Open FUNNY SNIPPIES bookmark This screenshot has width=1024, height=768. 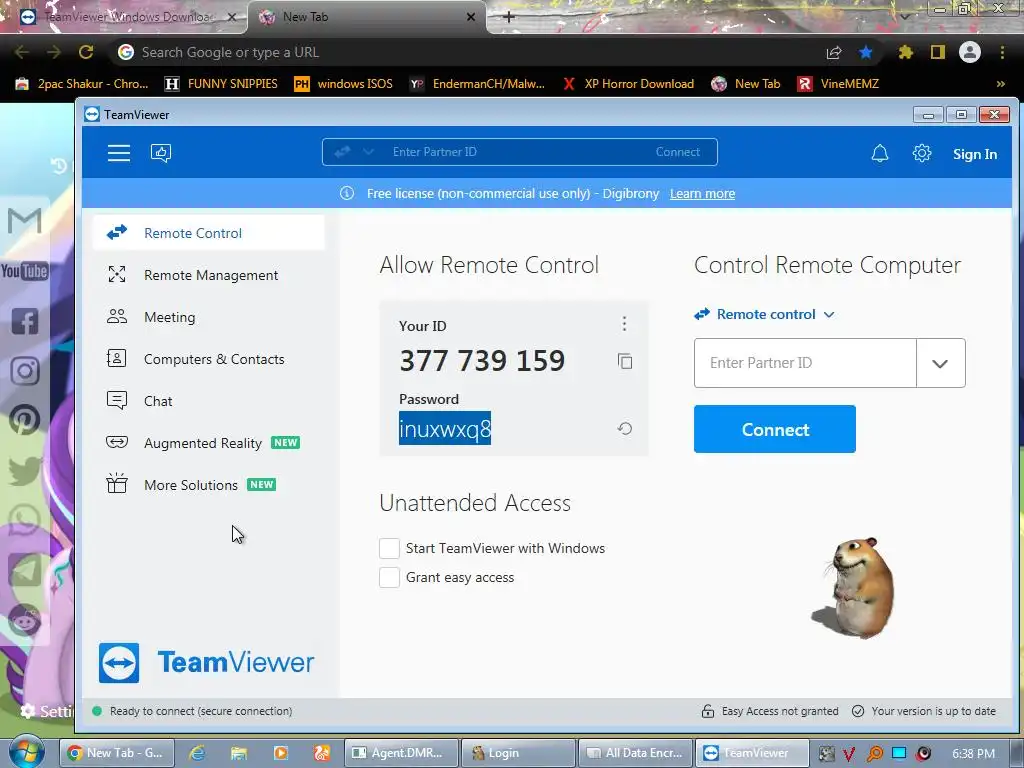click(221, 84)
